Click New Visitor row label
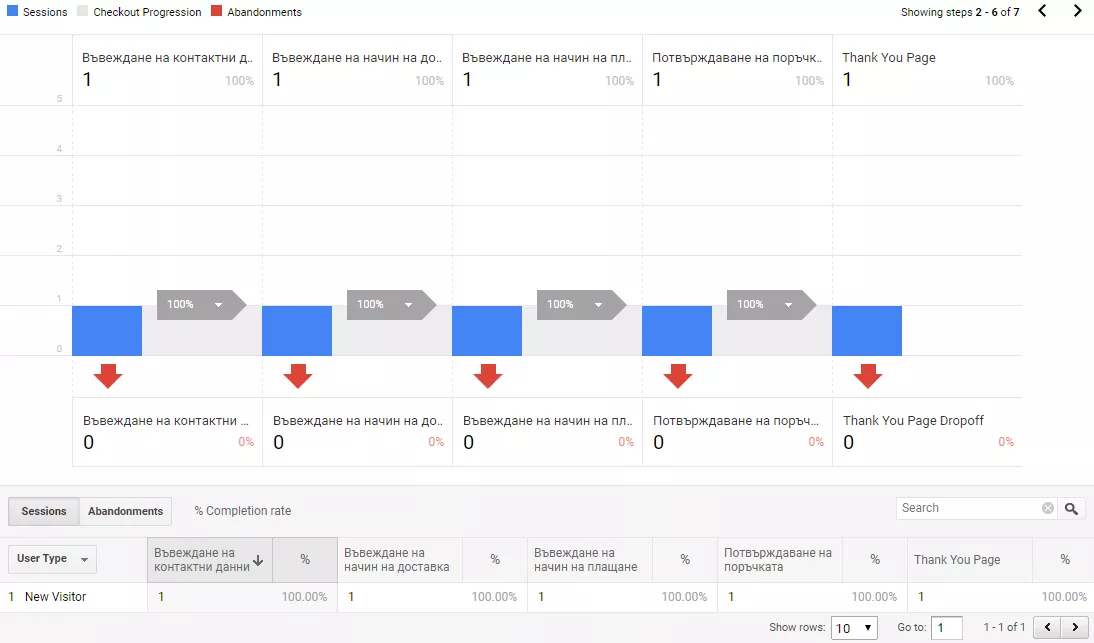Viewport: 1094px width, 643px height. tap(55, 597)
